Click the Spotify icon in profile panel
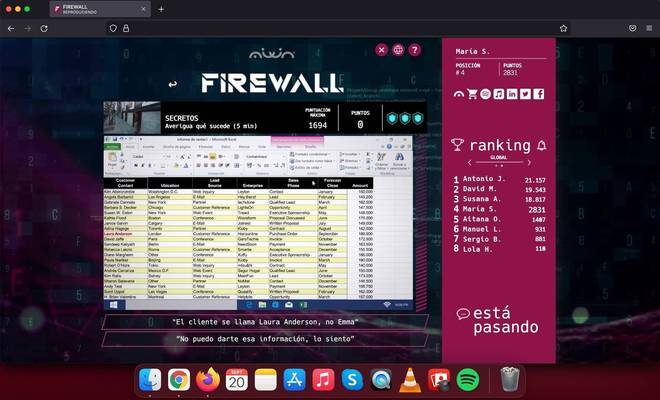Screen dimensions: 660x400 pyautogui.click(x=485, y=94)
